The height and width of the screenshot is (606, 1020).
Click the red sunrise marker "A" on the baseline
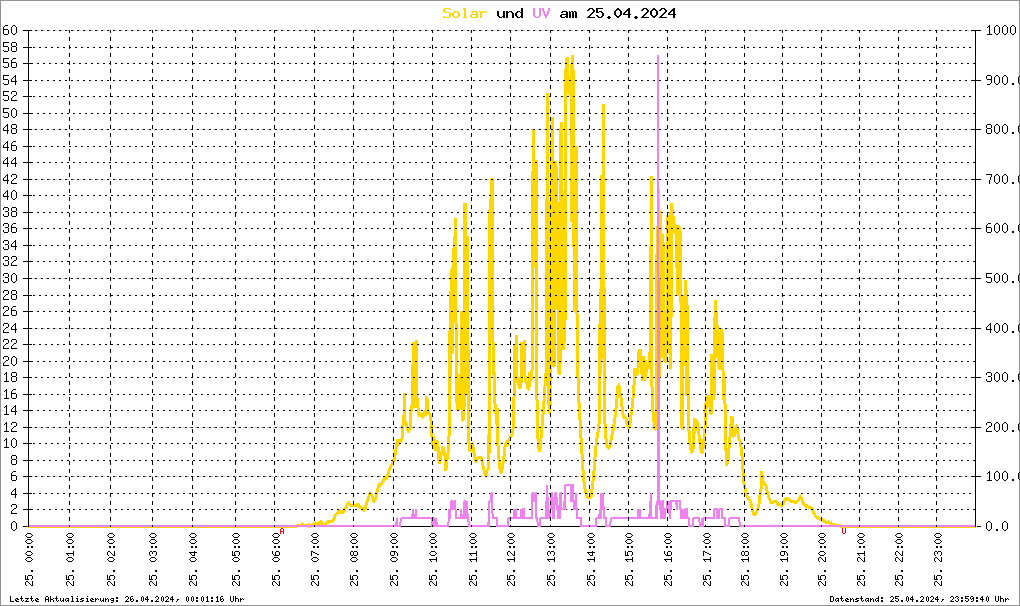click(x=282, y=531)
